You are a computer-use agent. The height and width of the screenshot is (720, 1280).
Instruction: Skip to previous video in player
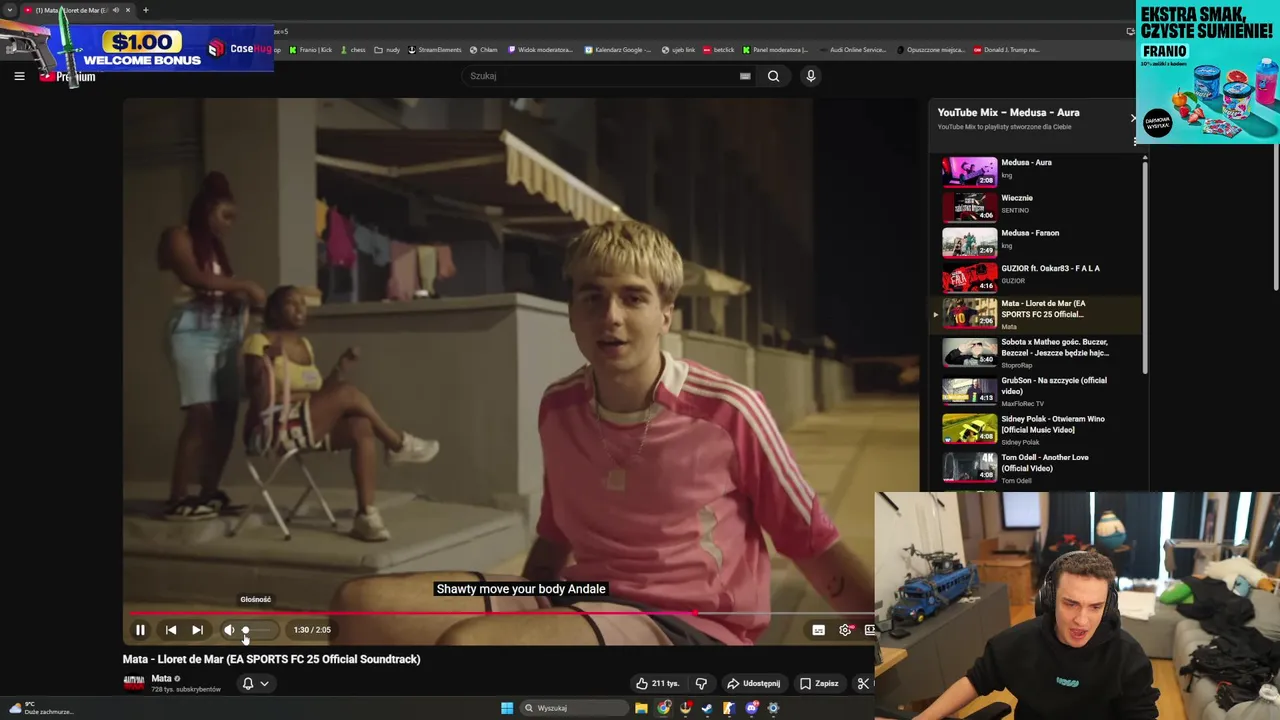pyautogui.click(x=171, y=630)
